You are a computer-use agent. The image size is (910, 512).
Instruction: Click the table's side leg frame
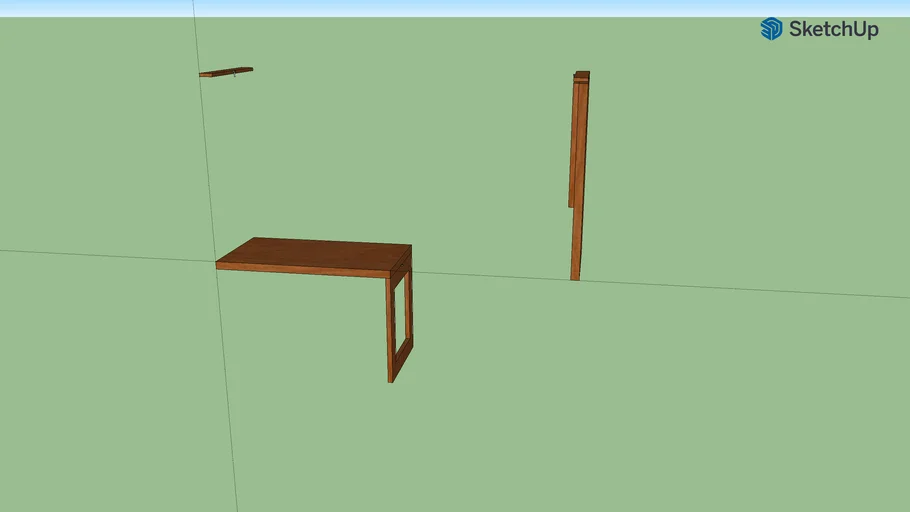pos(392,330)
